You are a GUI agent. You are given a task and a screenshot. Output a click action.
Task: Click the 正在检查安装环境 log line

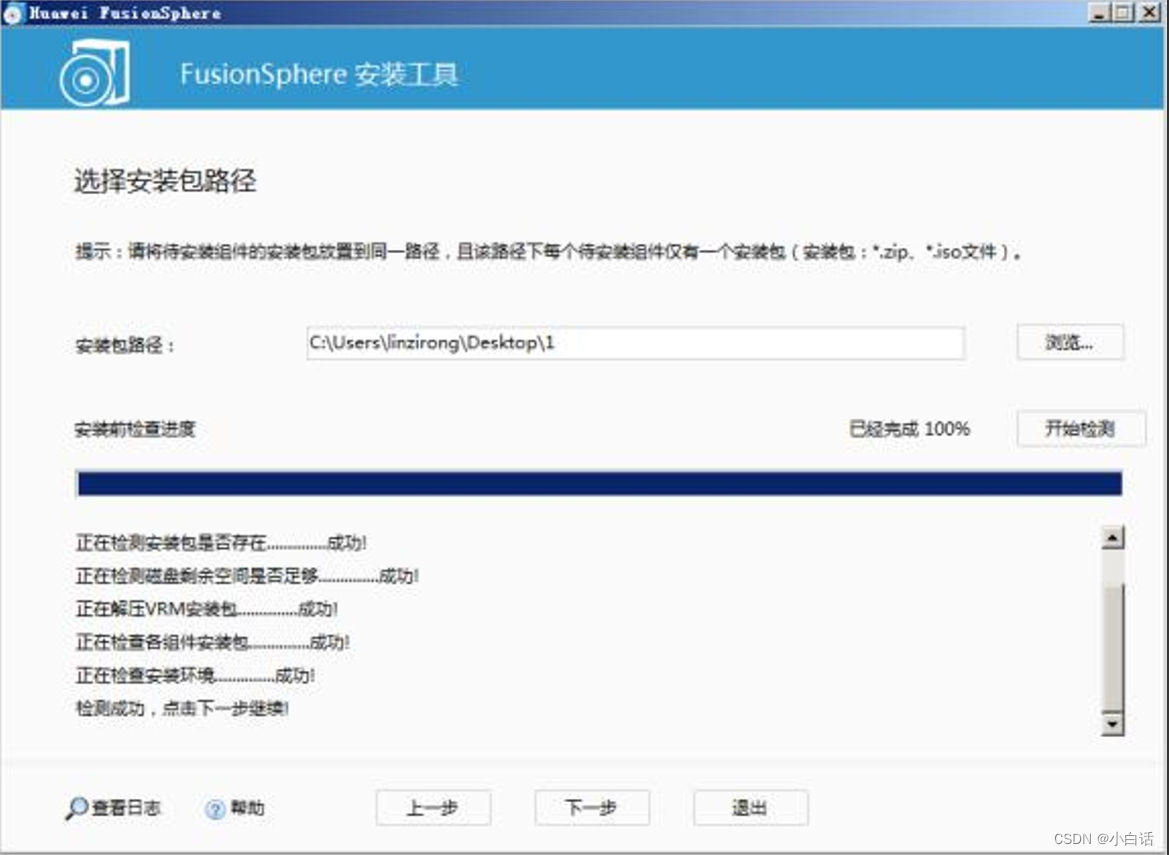coord(195,675)
